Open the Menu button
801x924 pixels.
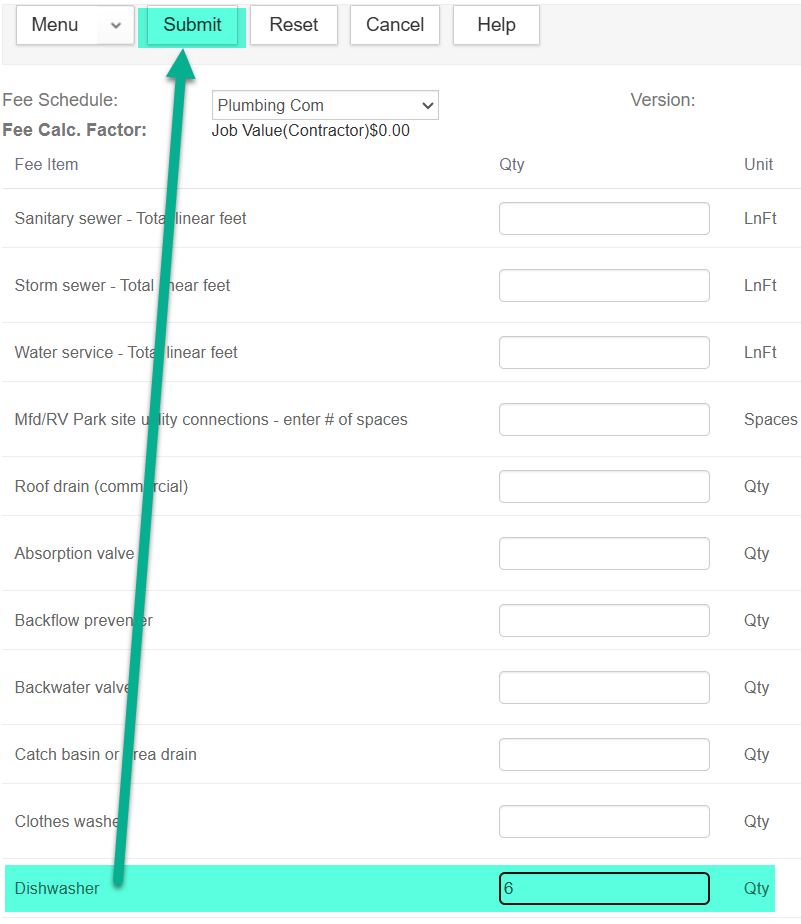click(x=56, y=25)
